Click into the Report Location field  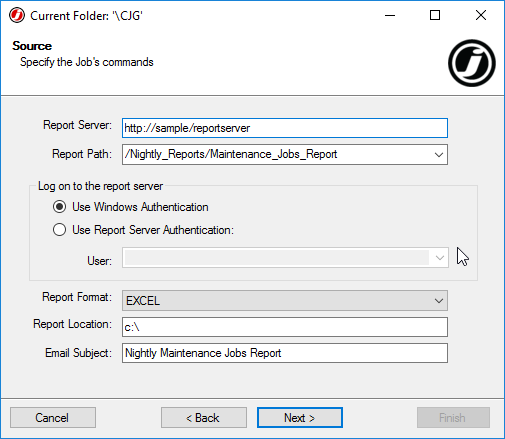pos(285,327)
